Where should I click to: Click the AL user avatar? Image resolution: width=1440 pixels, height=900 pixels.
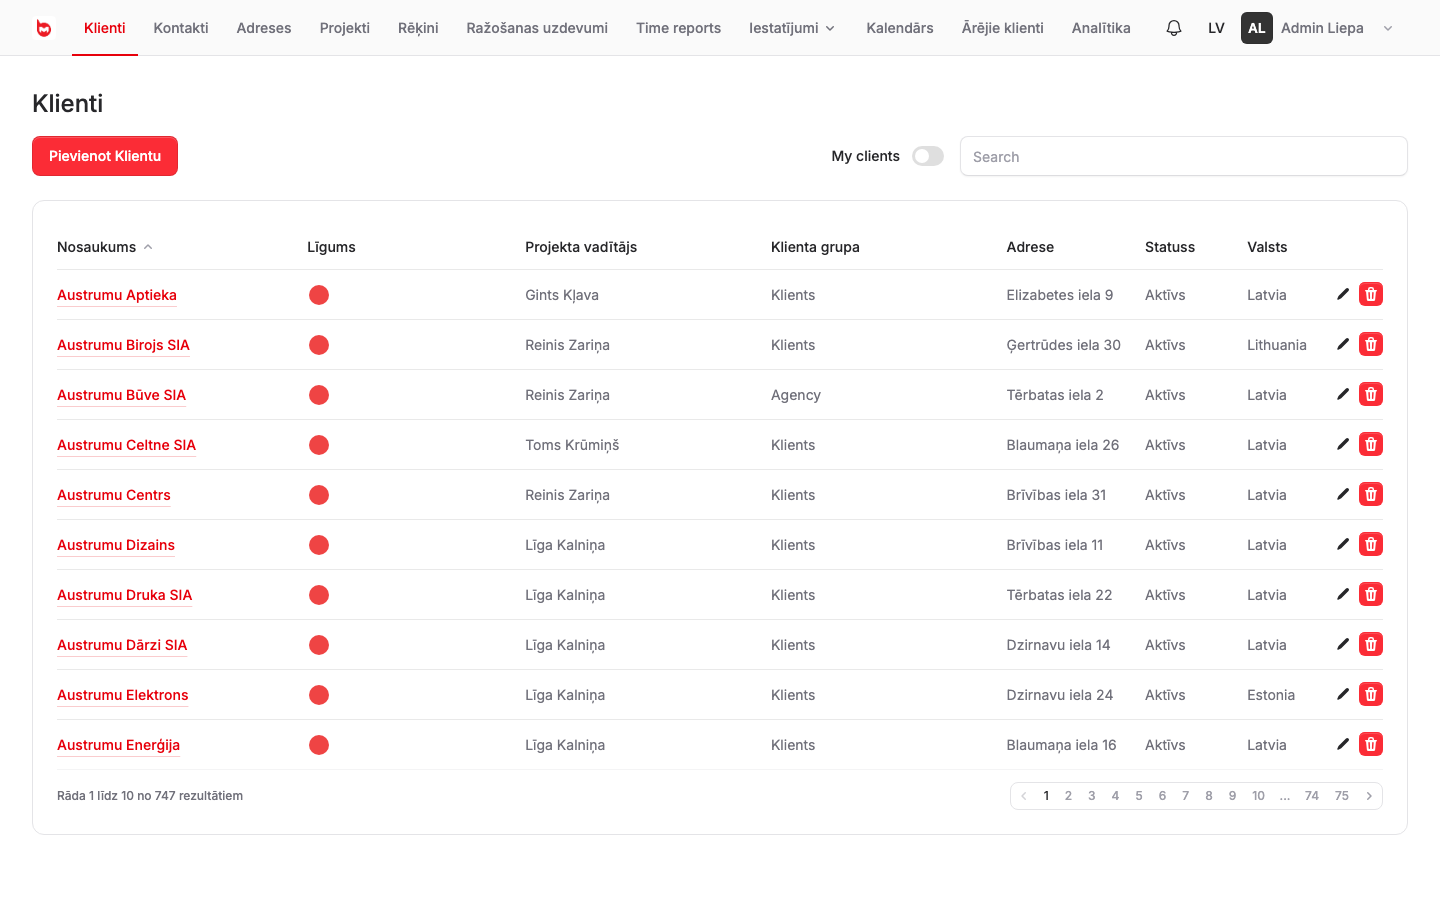1257,28
